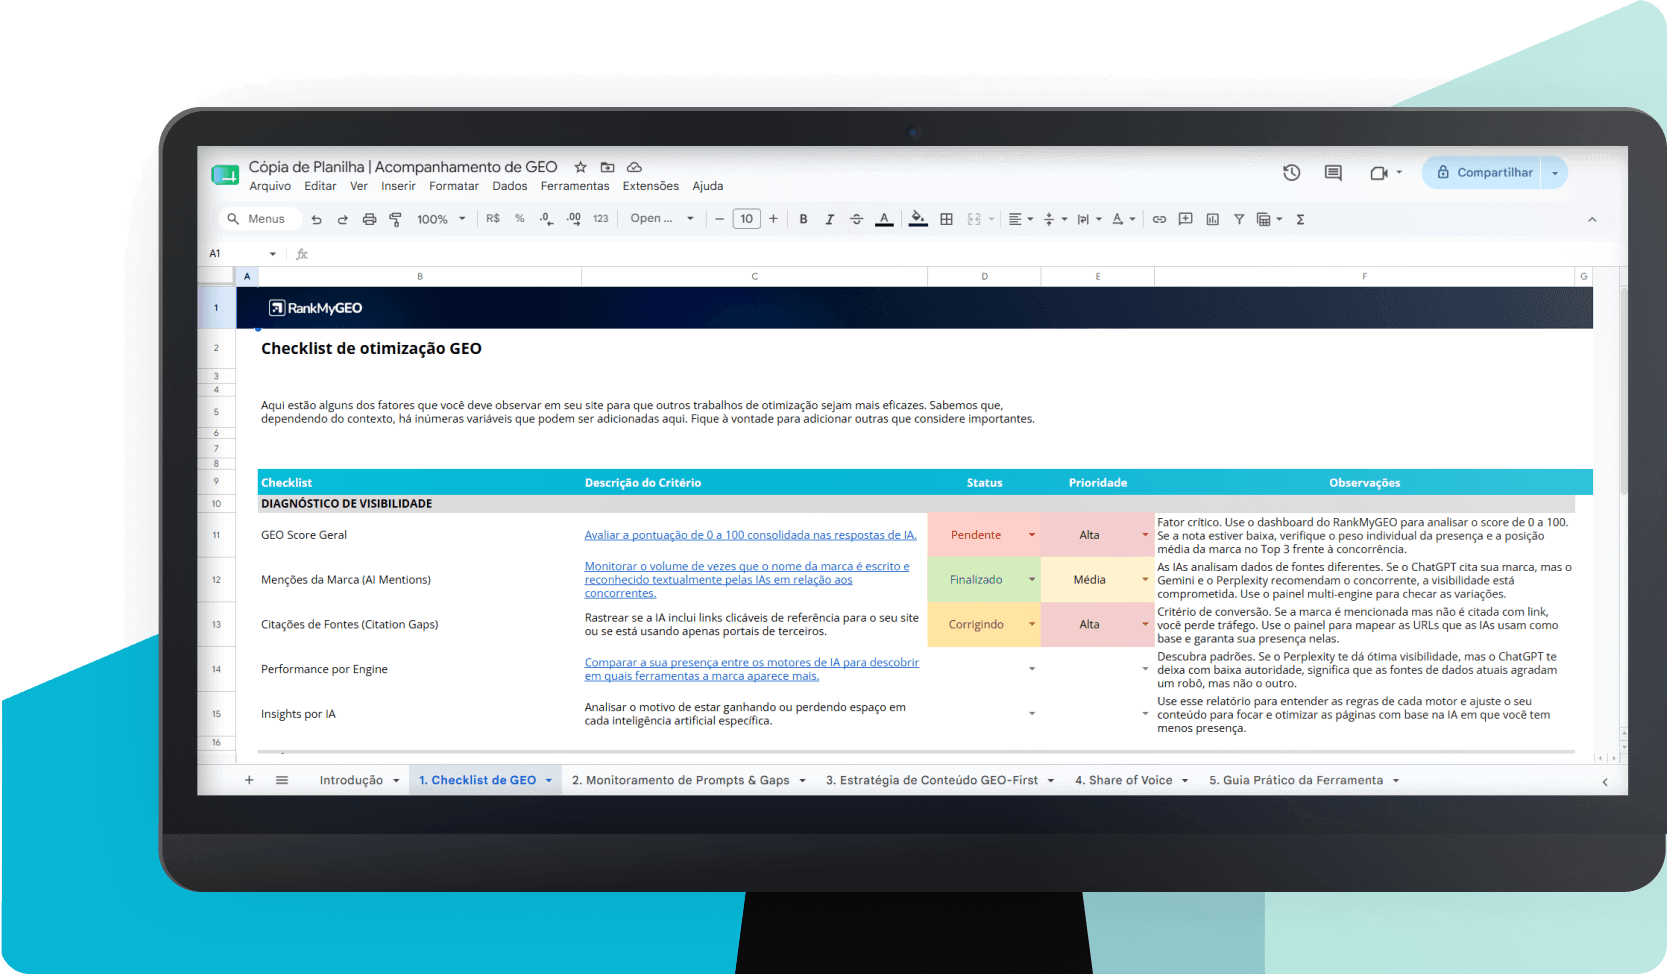Click the fill color bucket icon

click(x=918, y=219)
